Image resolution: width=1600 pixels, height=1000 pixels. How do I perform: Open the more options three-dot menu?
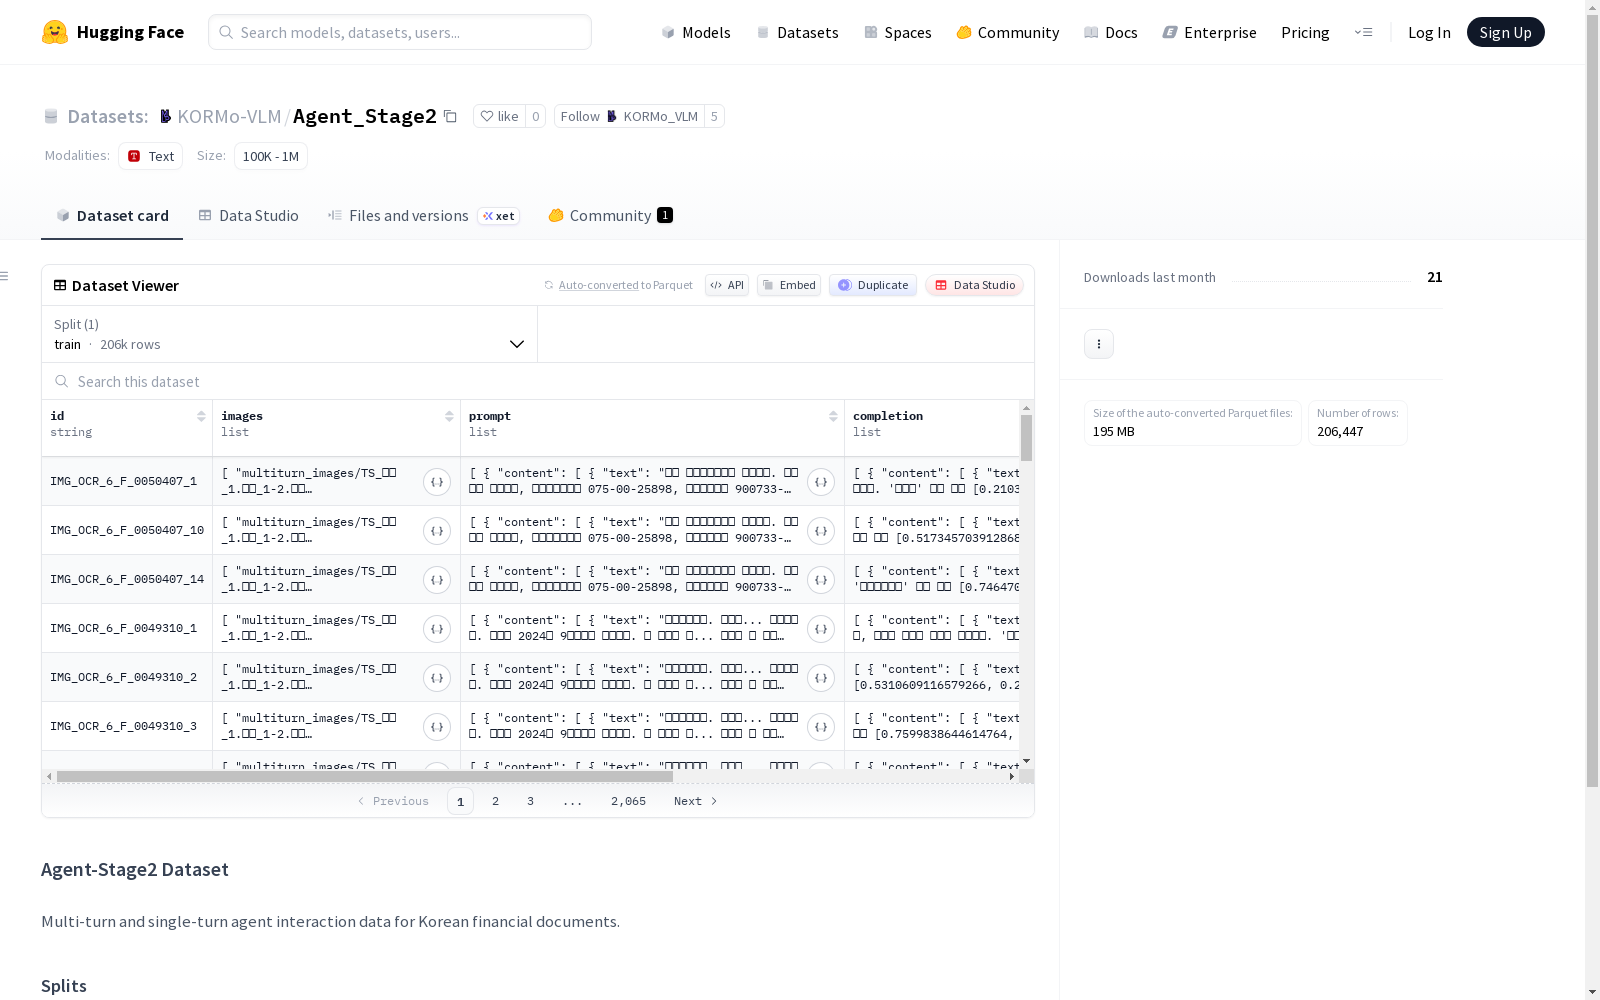(x=1099, y=344)
